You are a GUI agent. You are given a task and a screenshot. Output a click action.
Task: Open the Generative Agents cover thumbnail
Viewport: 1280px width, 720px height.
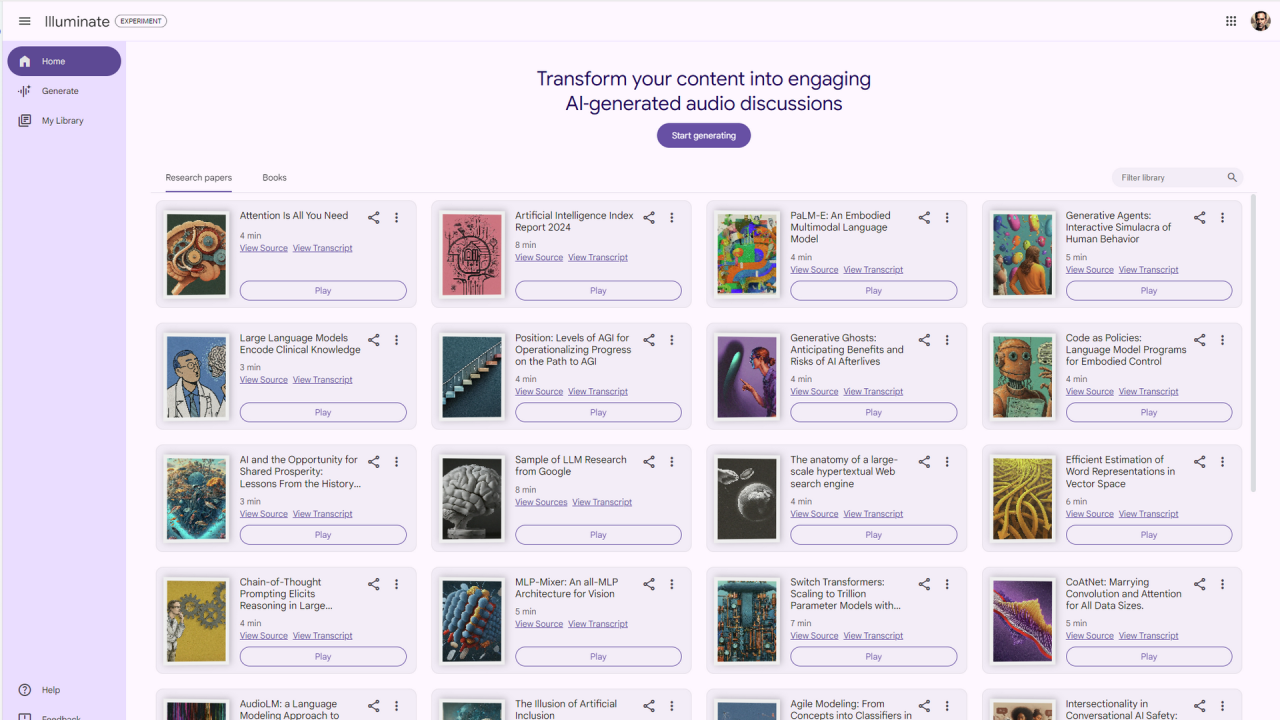click(x=1022, y=254)
